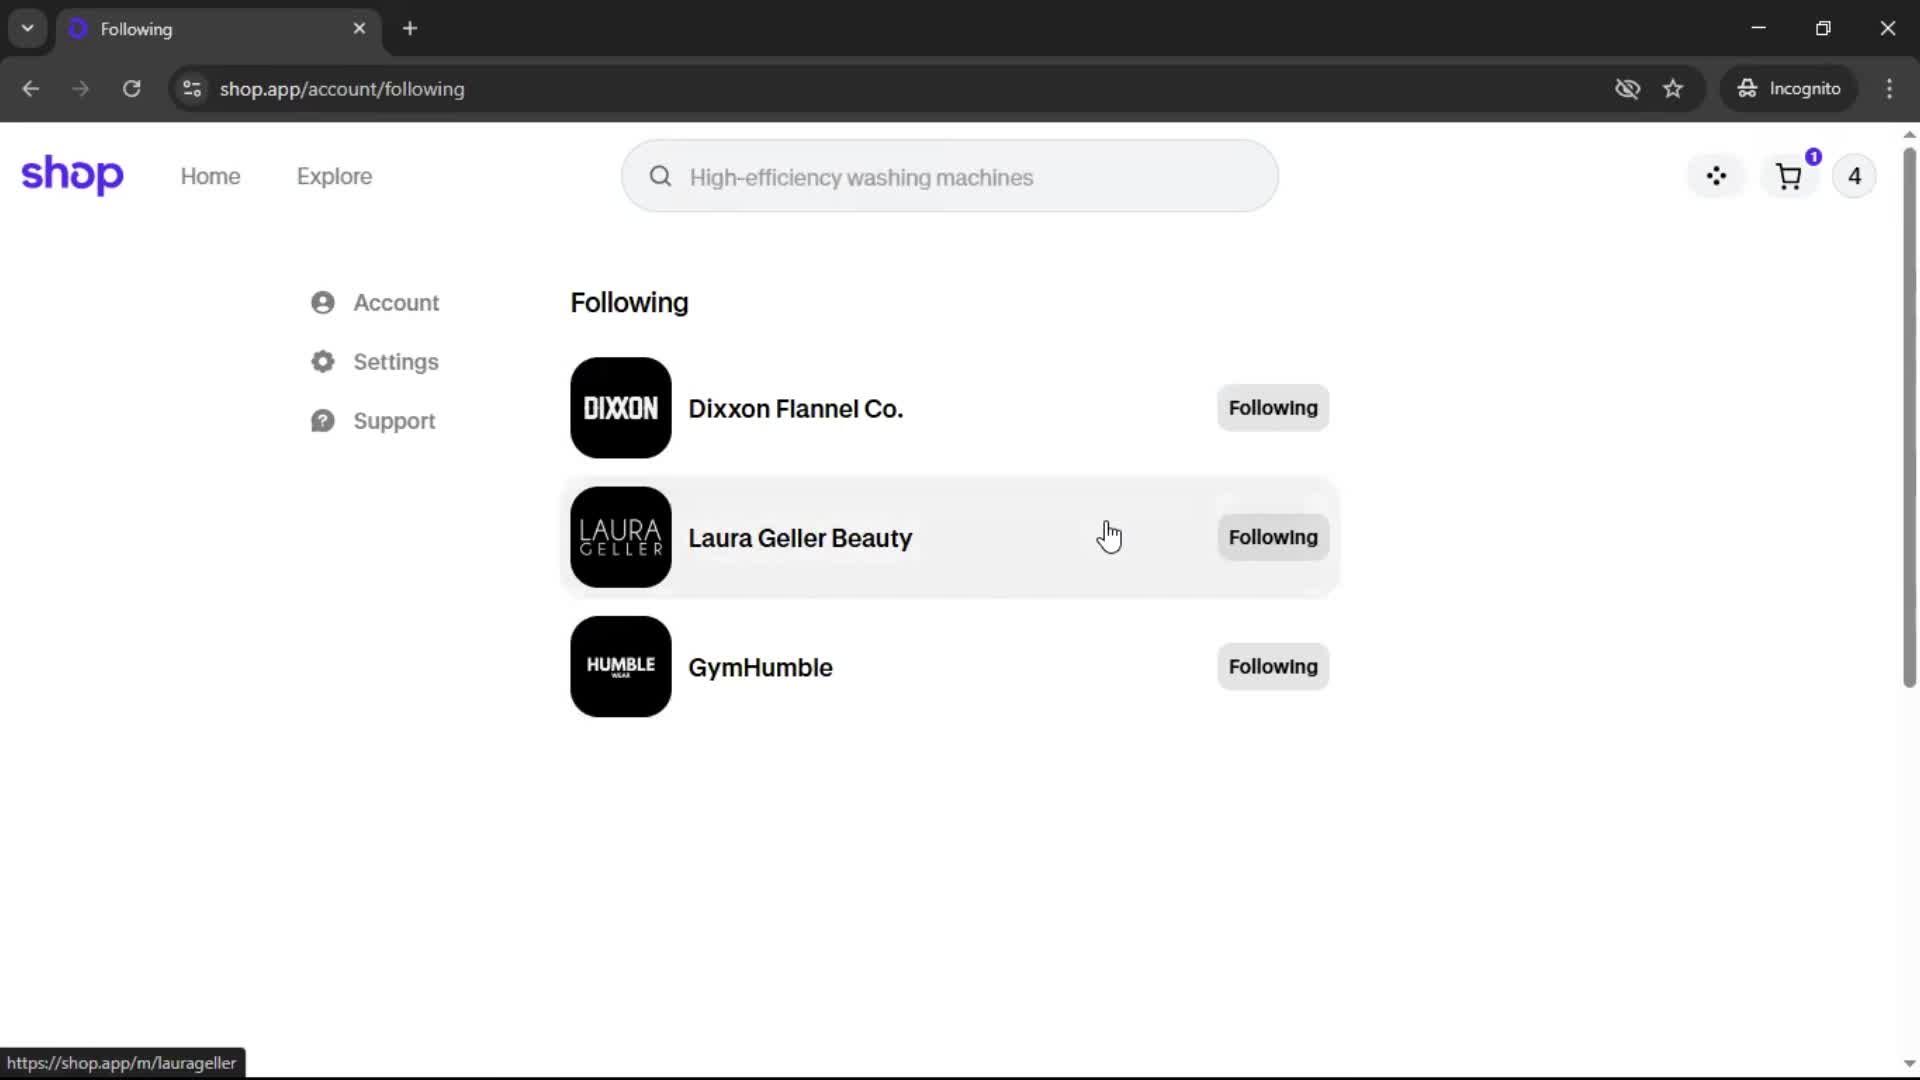Unfollow Dixxon Flannel Co. via Following button

1272,408
